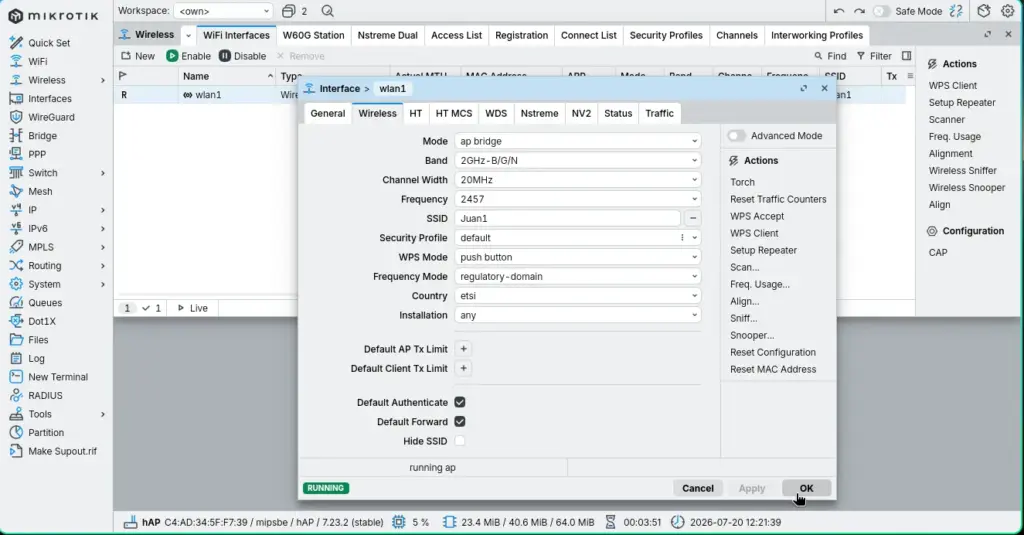Click Make Supout.rif in sidebar

pos(62,451)
